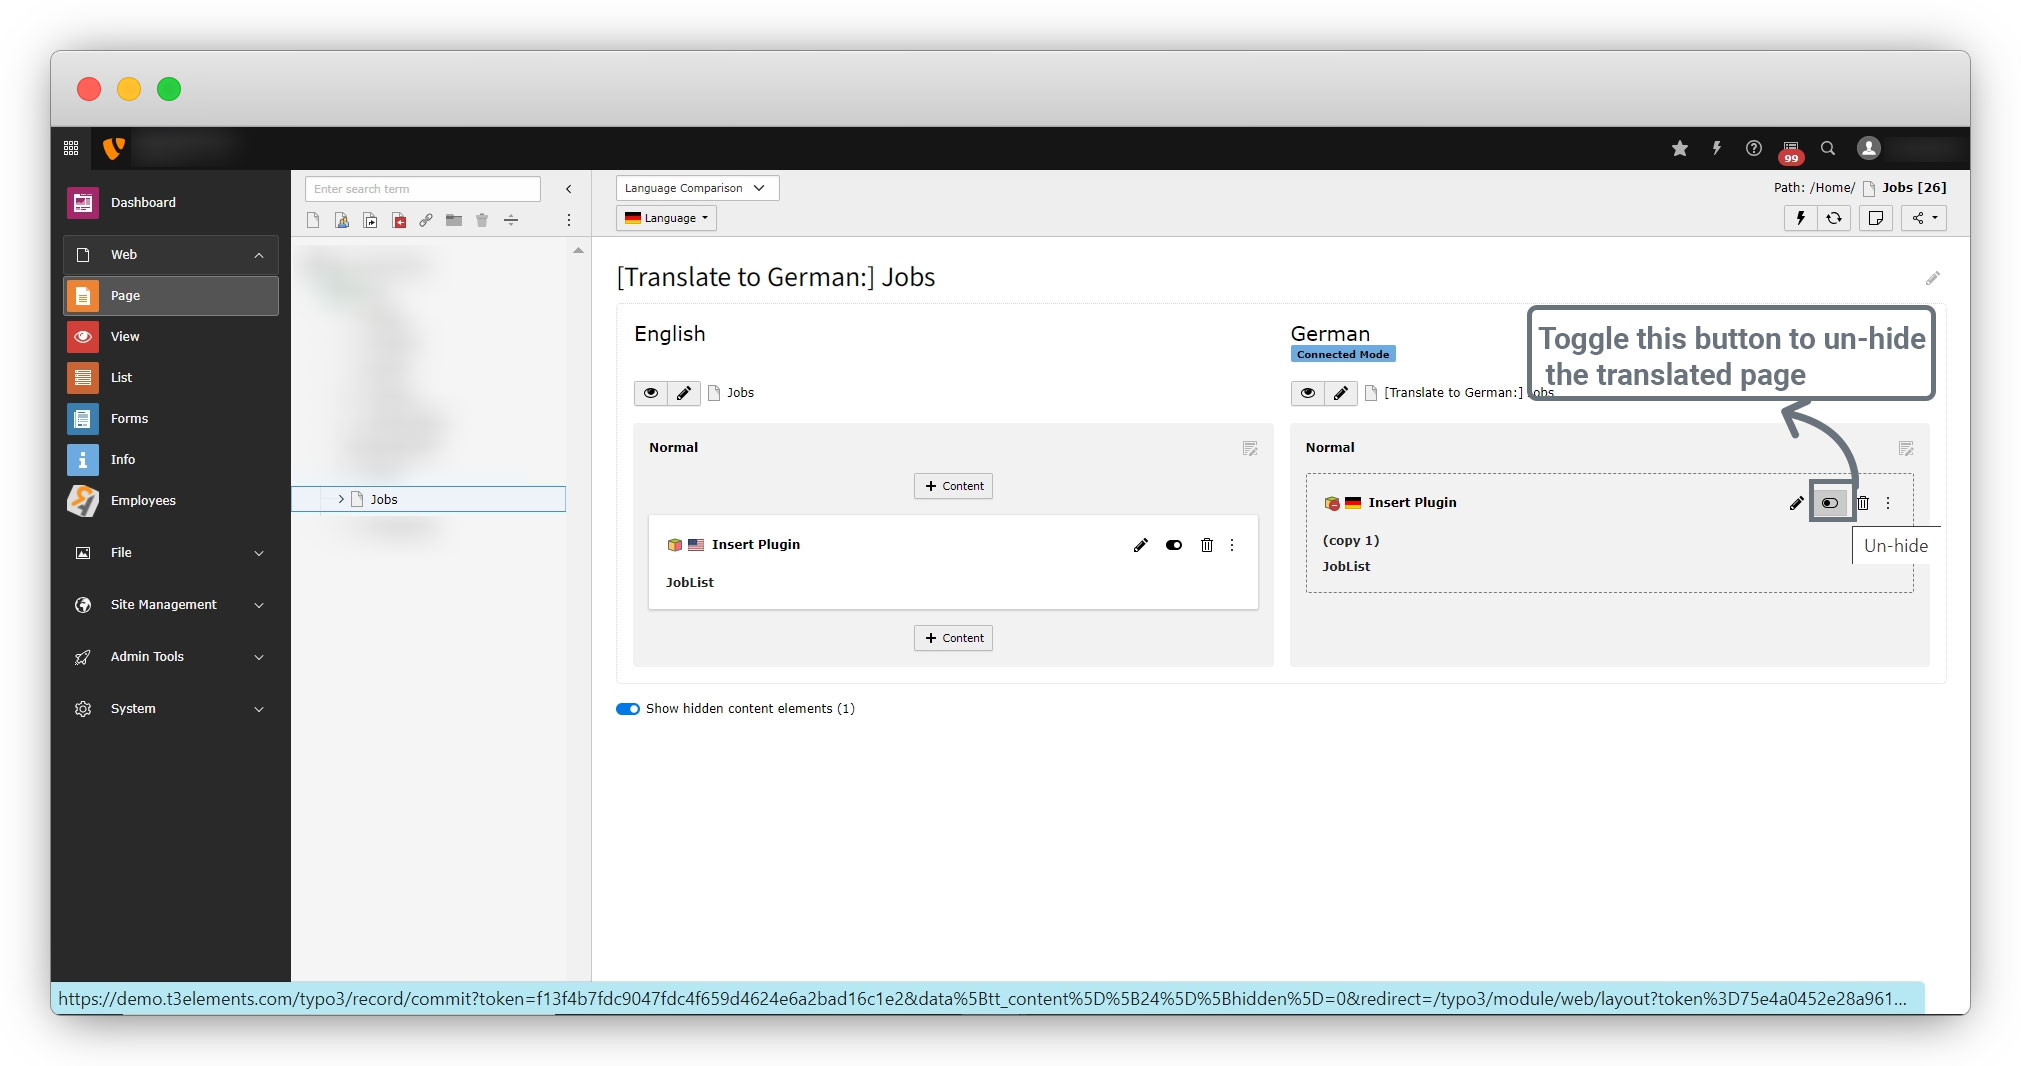Open the Language selector dropdown
The image size is (2021, 1066).
[666, 218]
